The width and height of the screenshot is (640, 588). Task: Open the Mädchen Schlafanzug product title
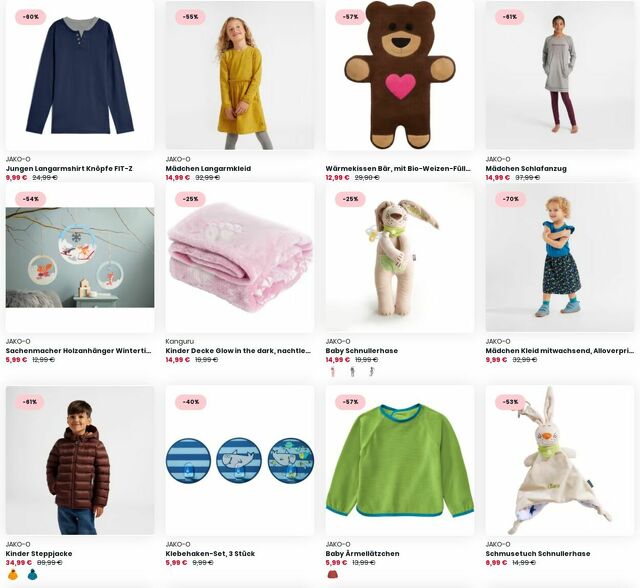(x=526, y=169)
